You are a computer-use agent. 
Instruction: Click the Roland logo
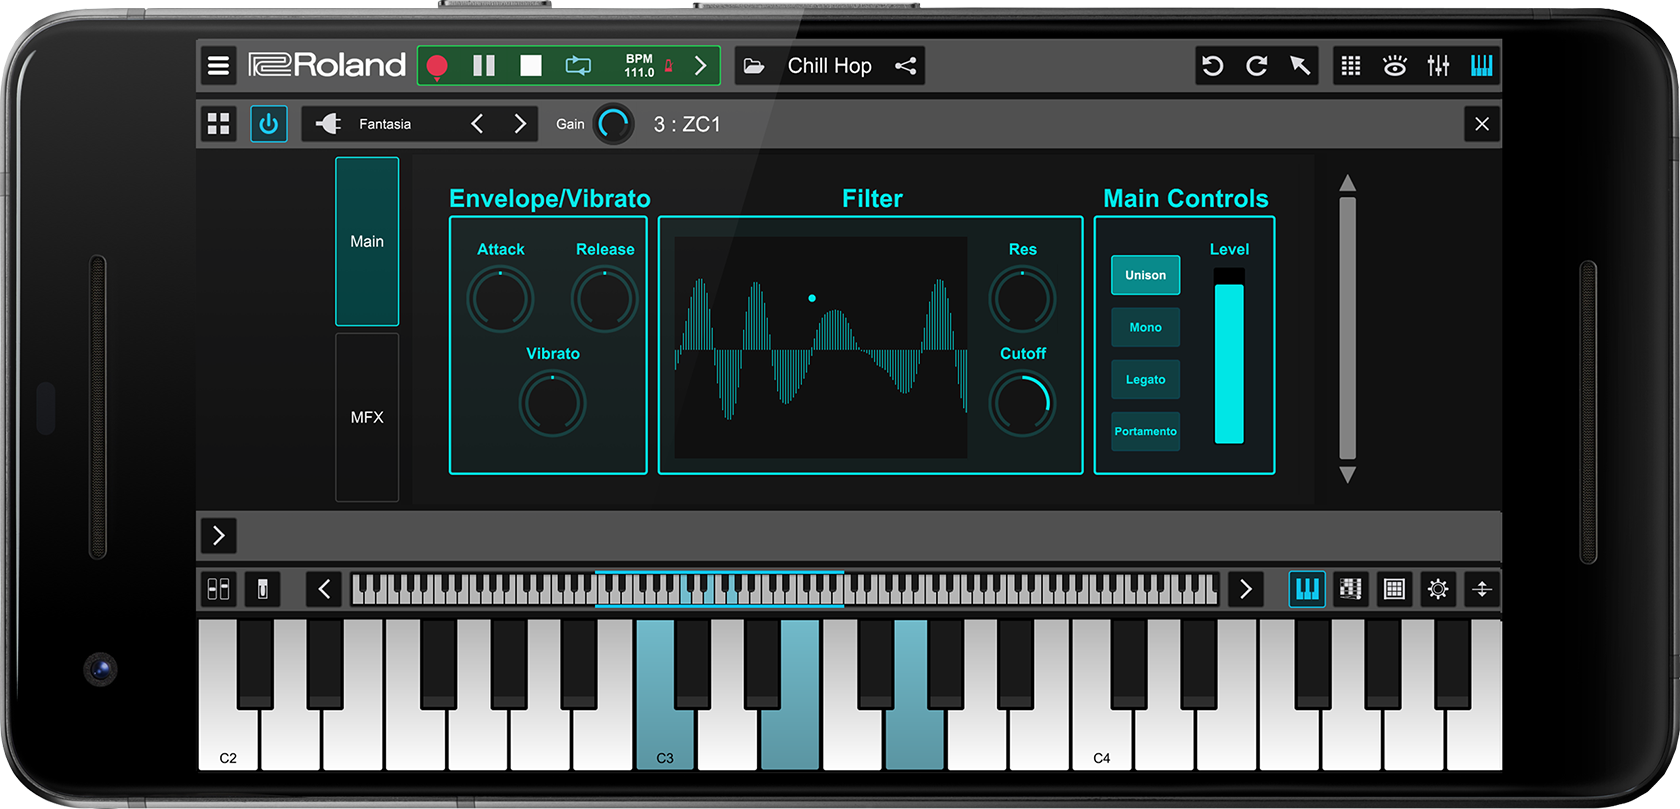pos(327,65)
